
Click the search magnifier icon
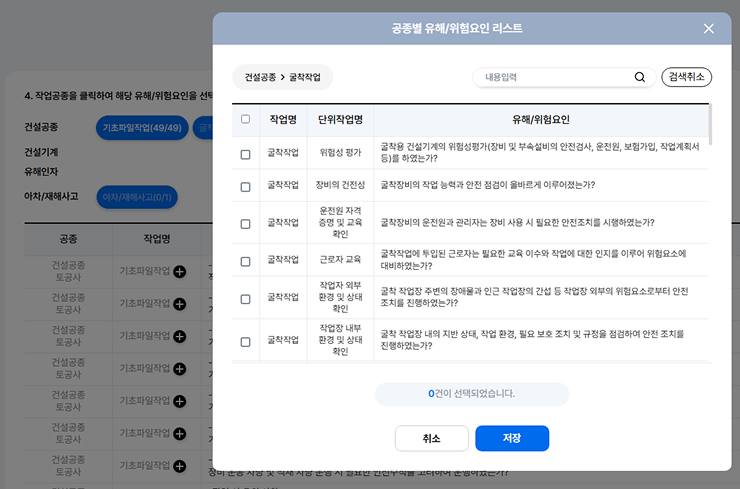click(640, 77)
